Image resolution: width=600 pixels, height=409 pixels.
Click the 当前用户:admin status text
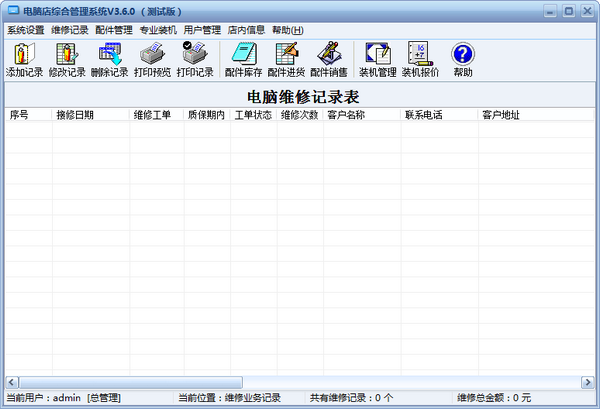pos(64,398)
